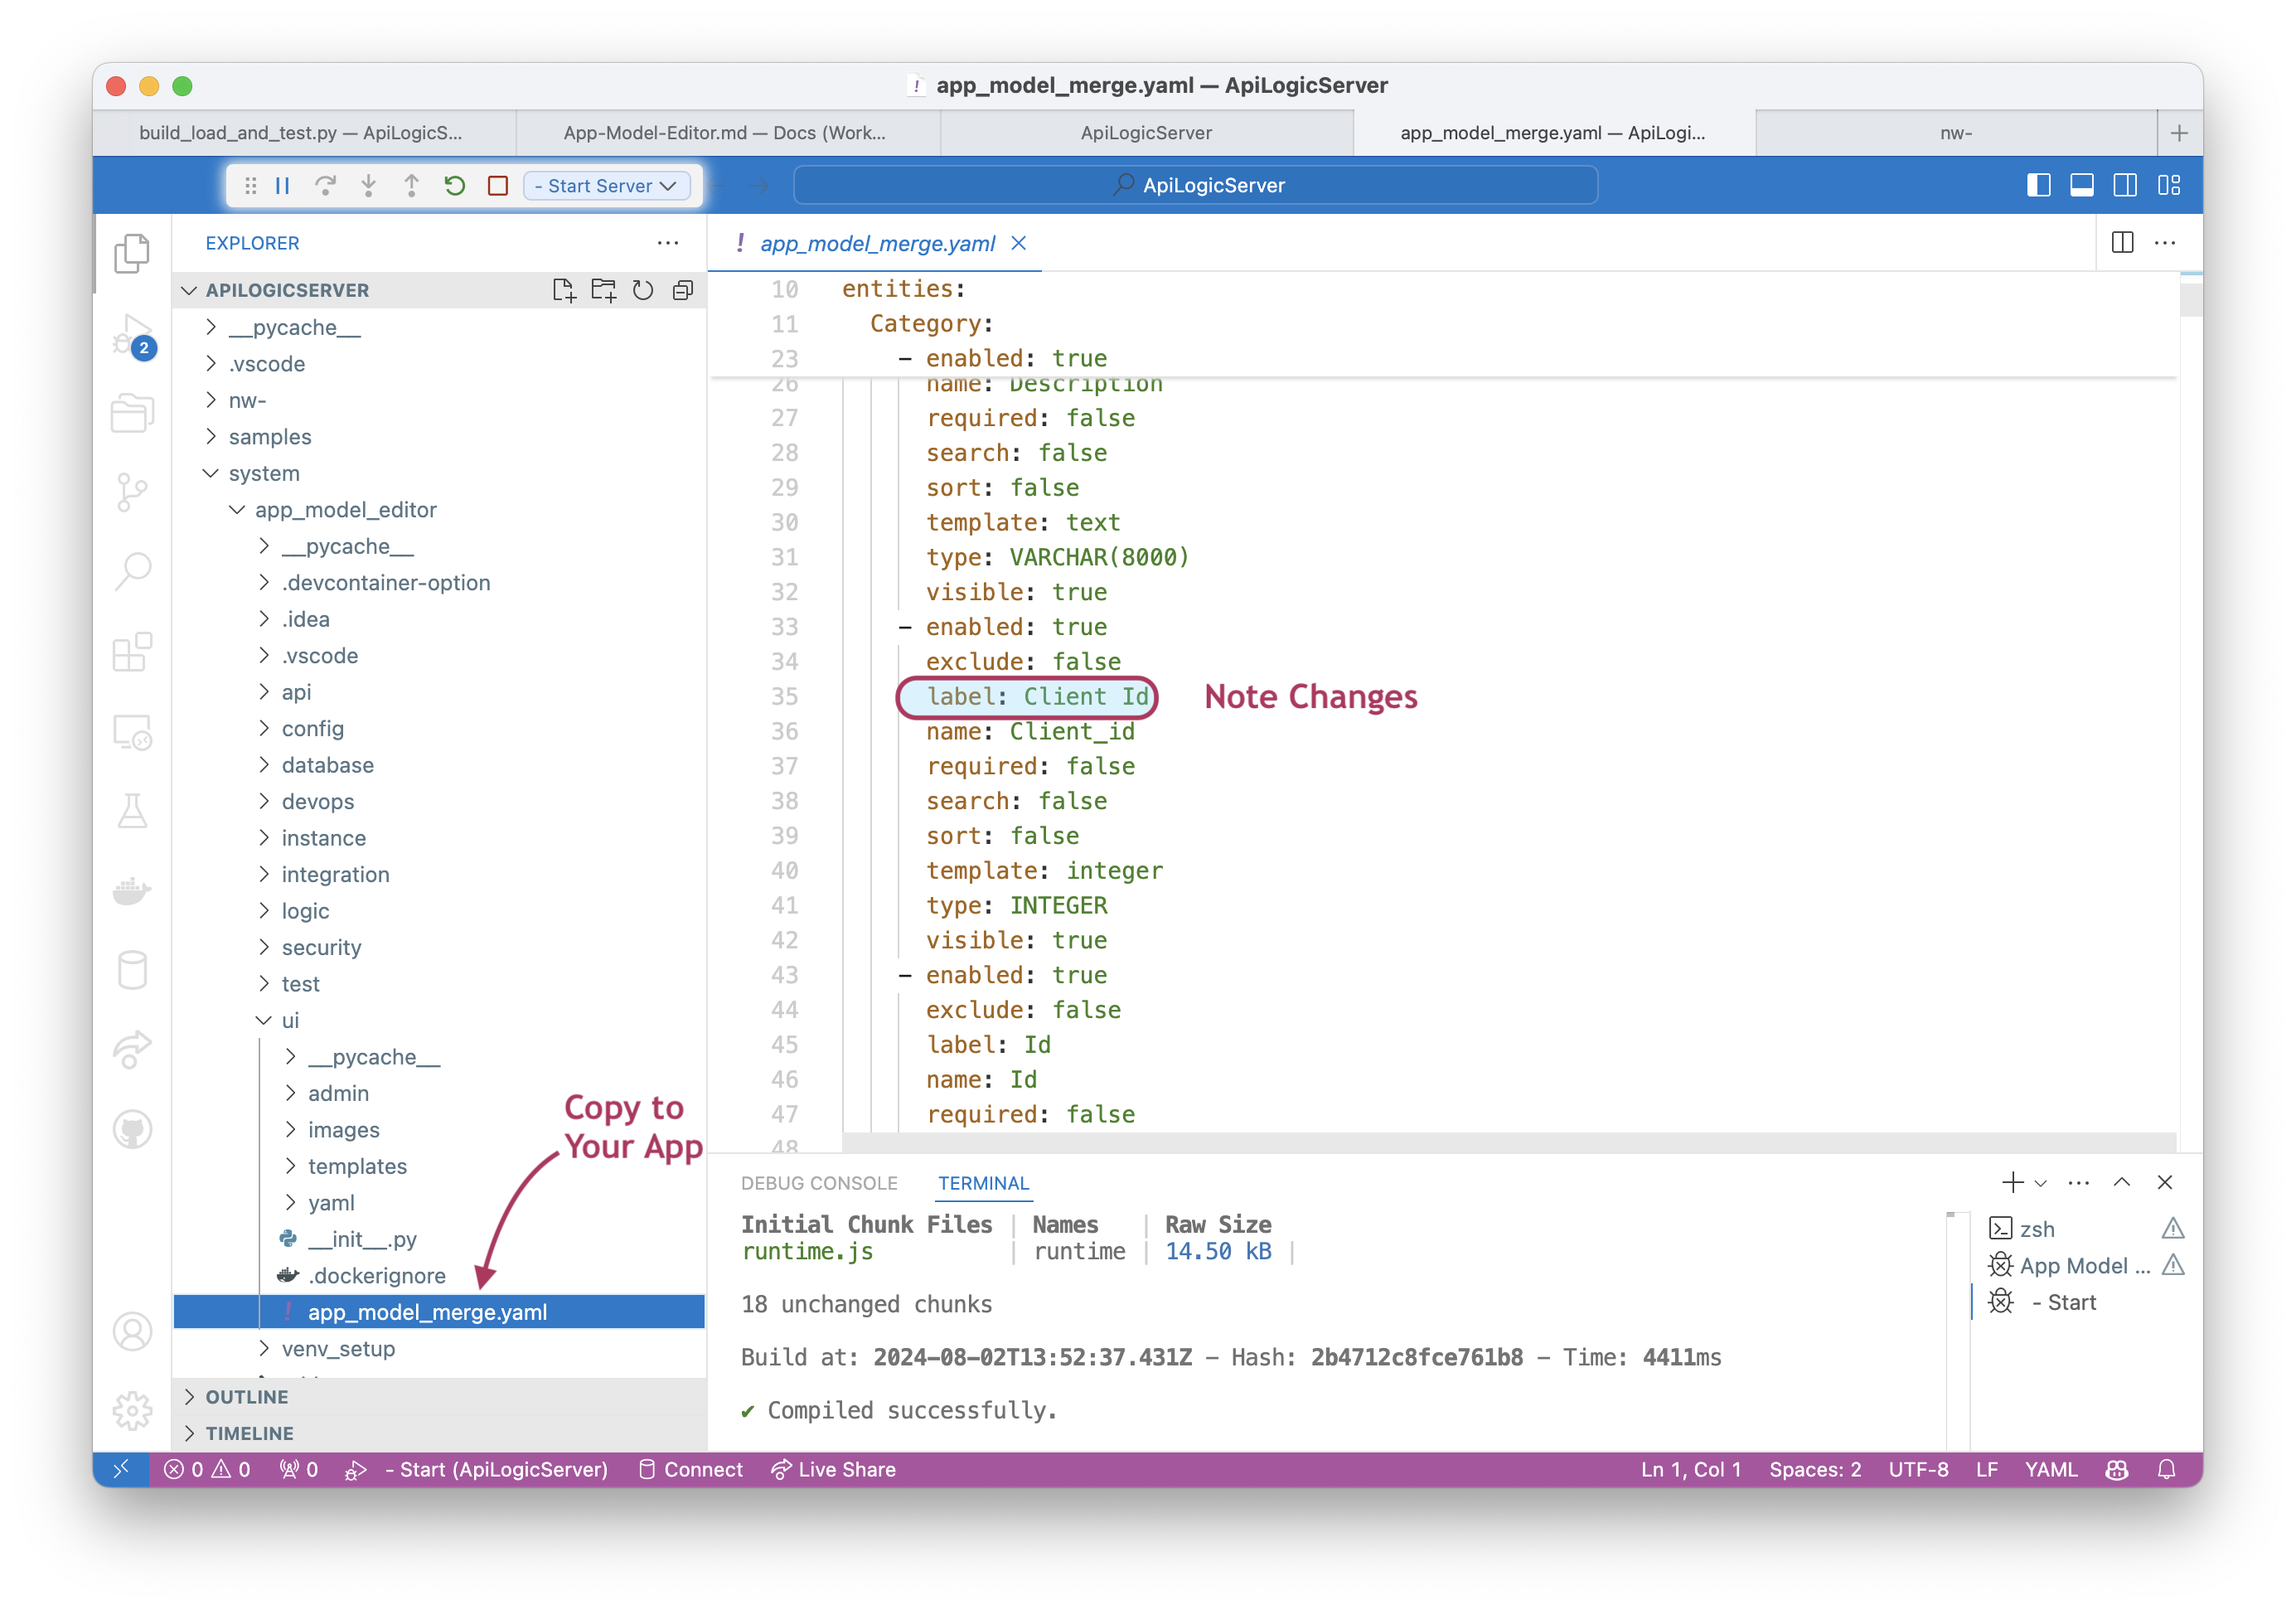
Task: Maximize the terminal panel with the chevron
Action: tap(2122, 1182)
